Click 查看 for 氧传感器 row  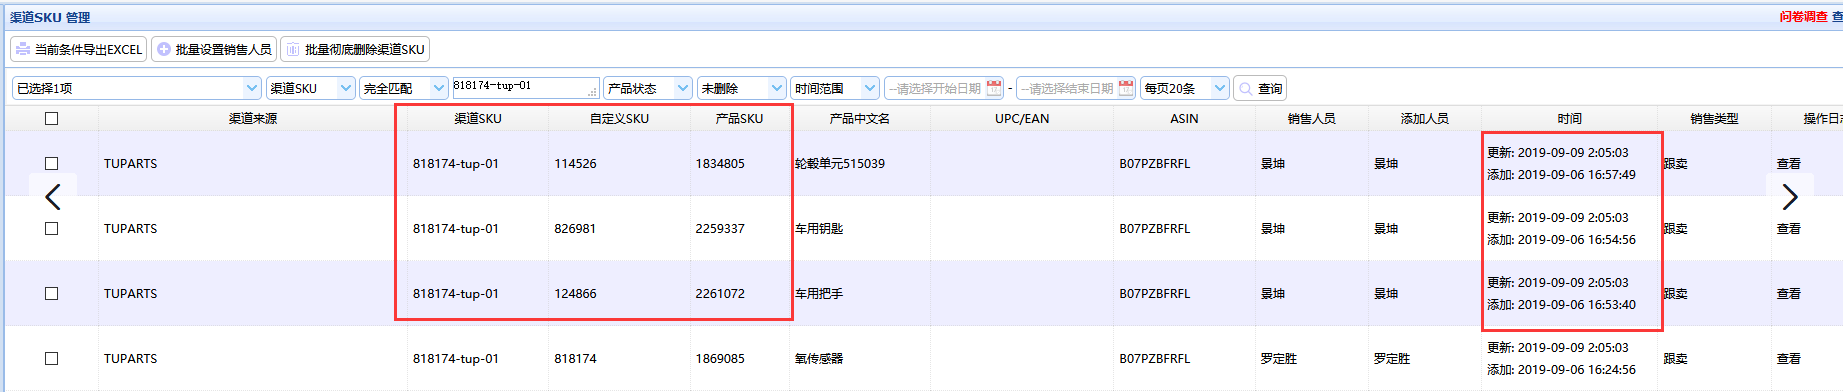(x=1788, y=358)
